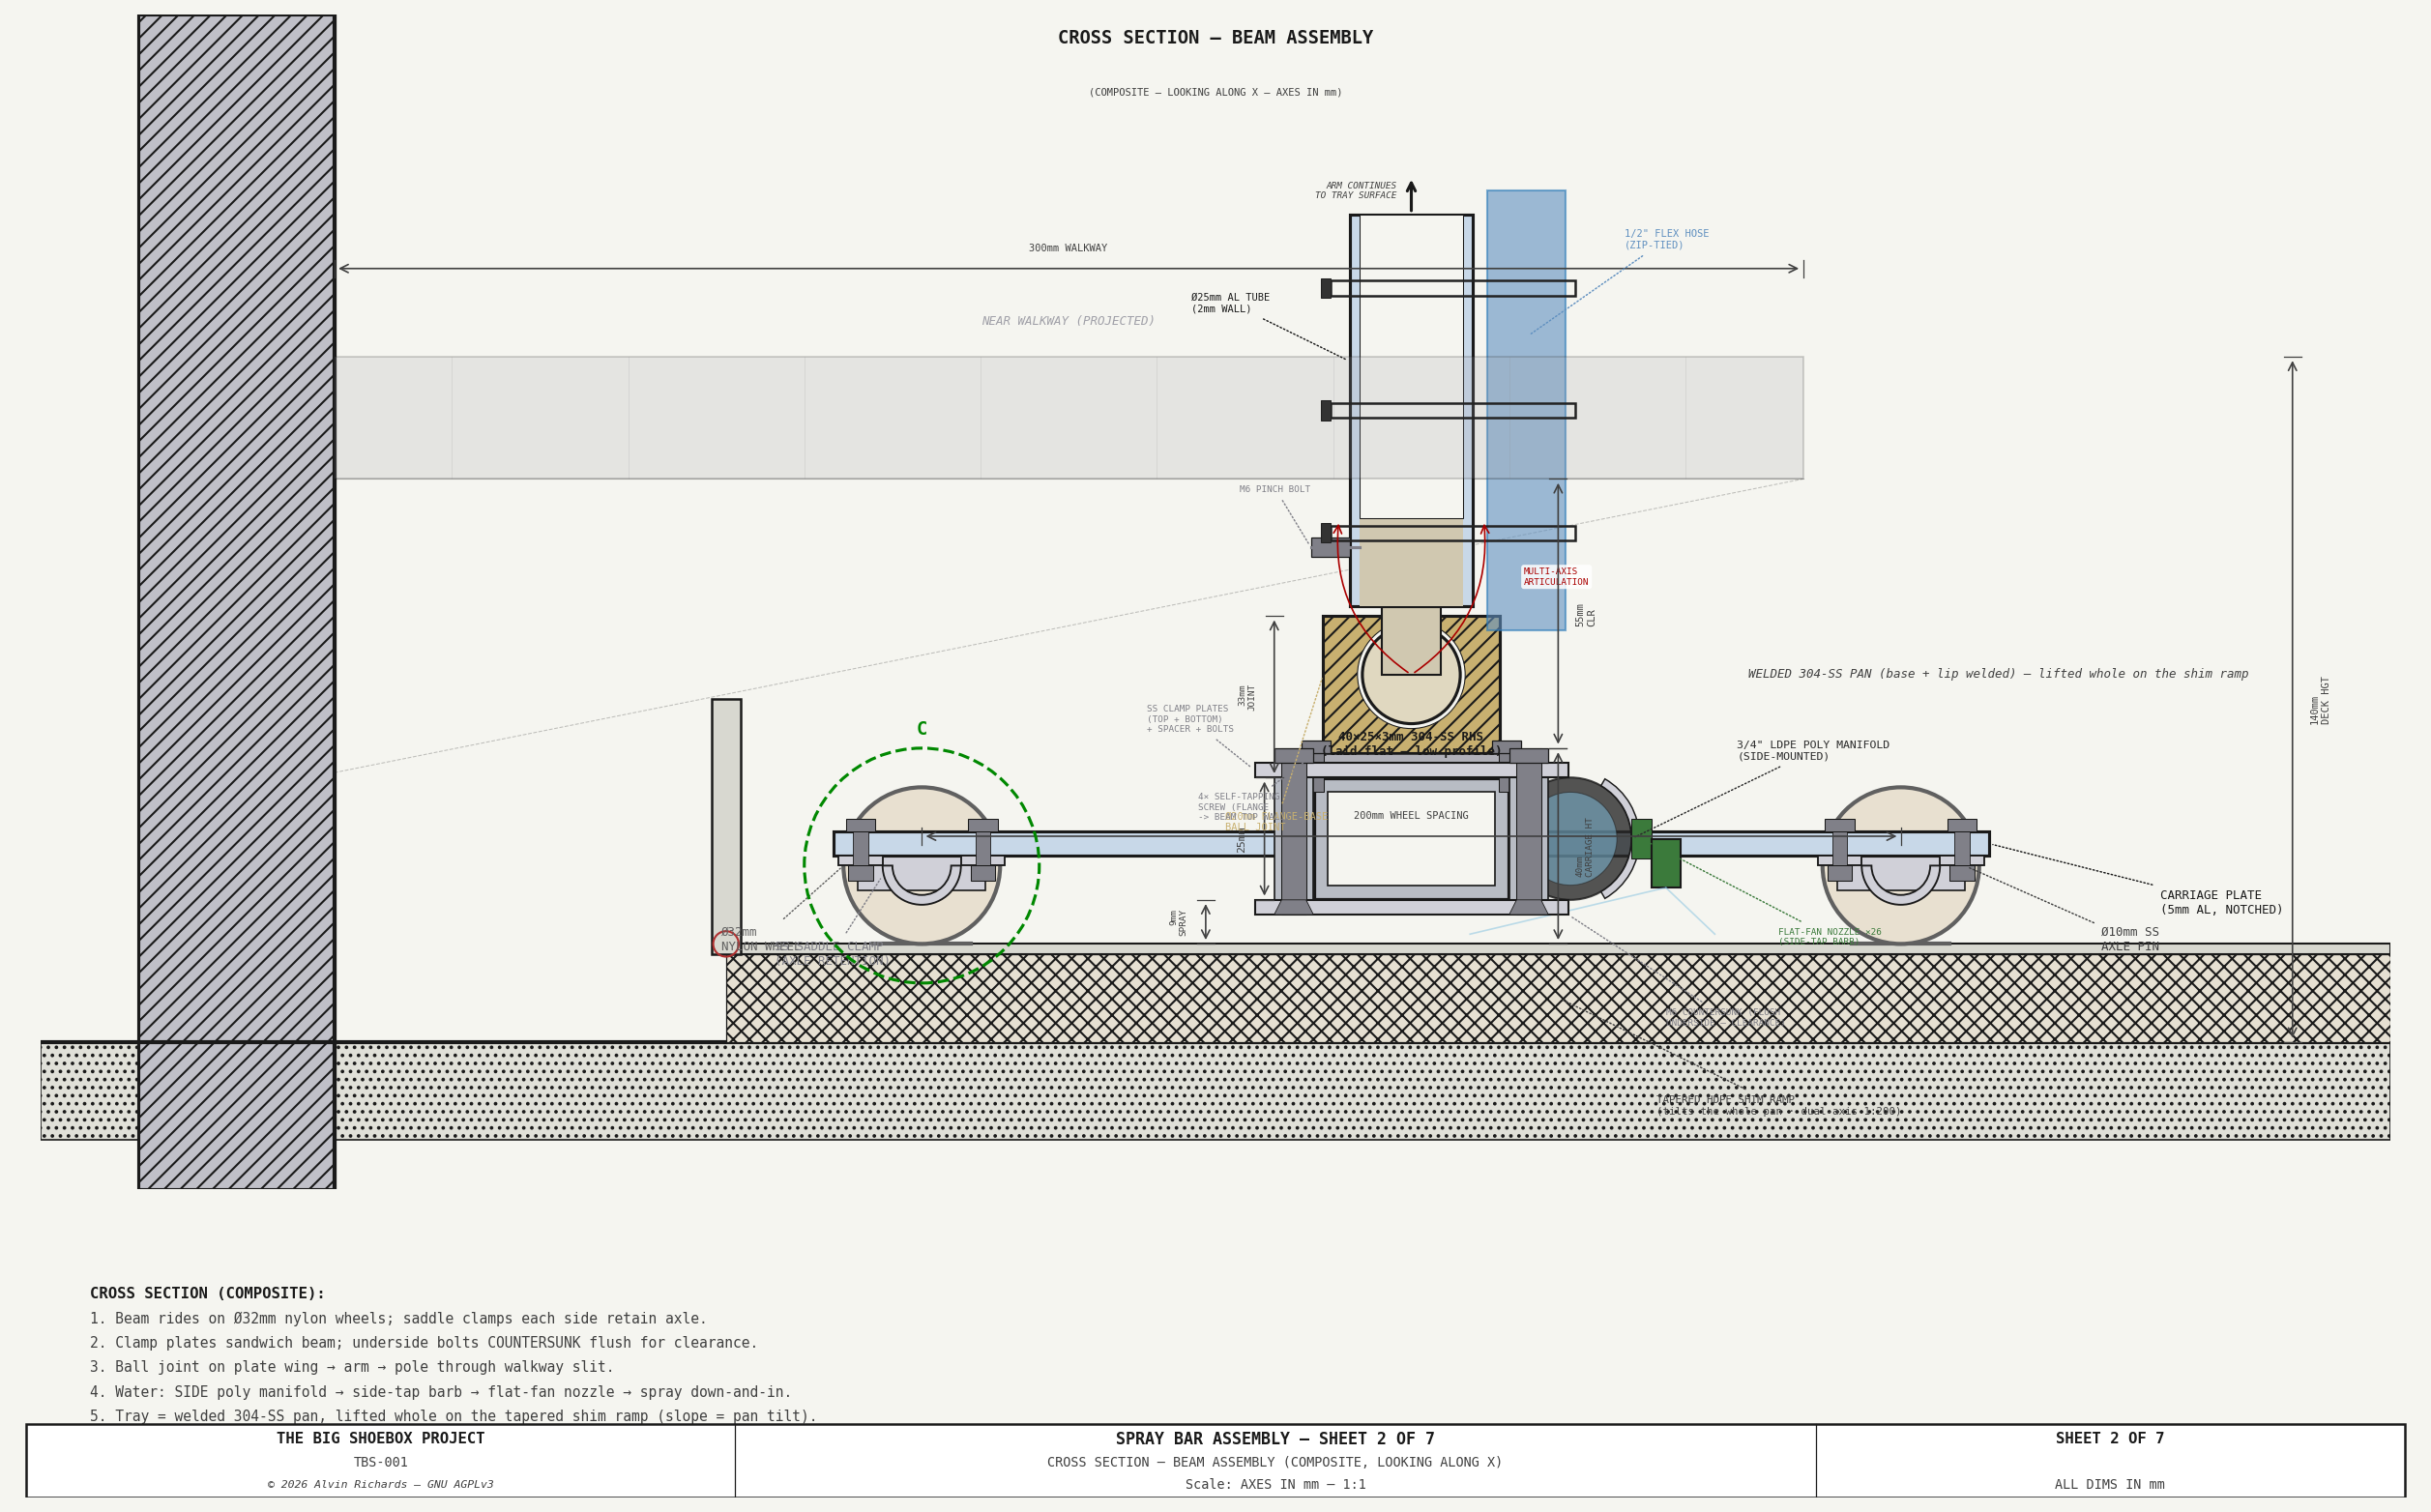The width and height of the screenshot is (2431, 1512).
Task: Click the 'Ø10mm SS AXLE PIN' callout
Action: point(2129,939)
